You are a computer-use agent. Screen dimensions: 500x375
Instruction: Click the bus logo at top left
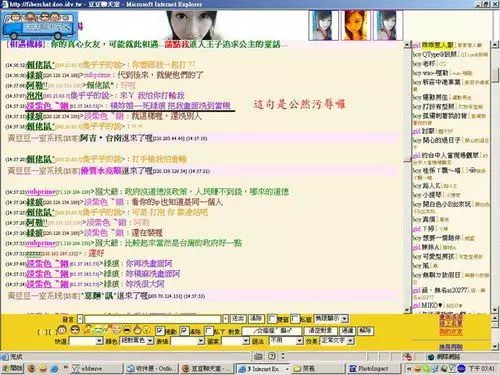coord(39,26)
